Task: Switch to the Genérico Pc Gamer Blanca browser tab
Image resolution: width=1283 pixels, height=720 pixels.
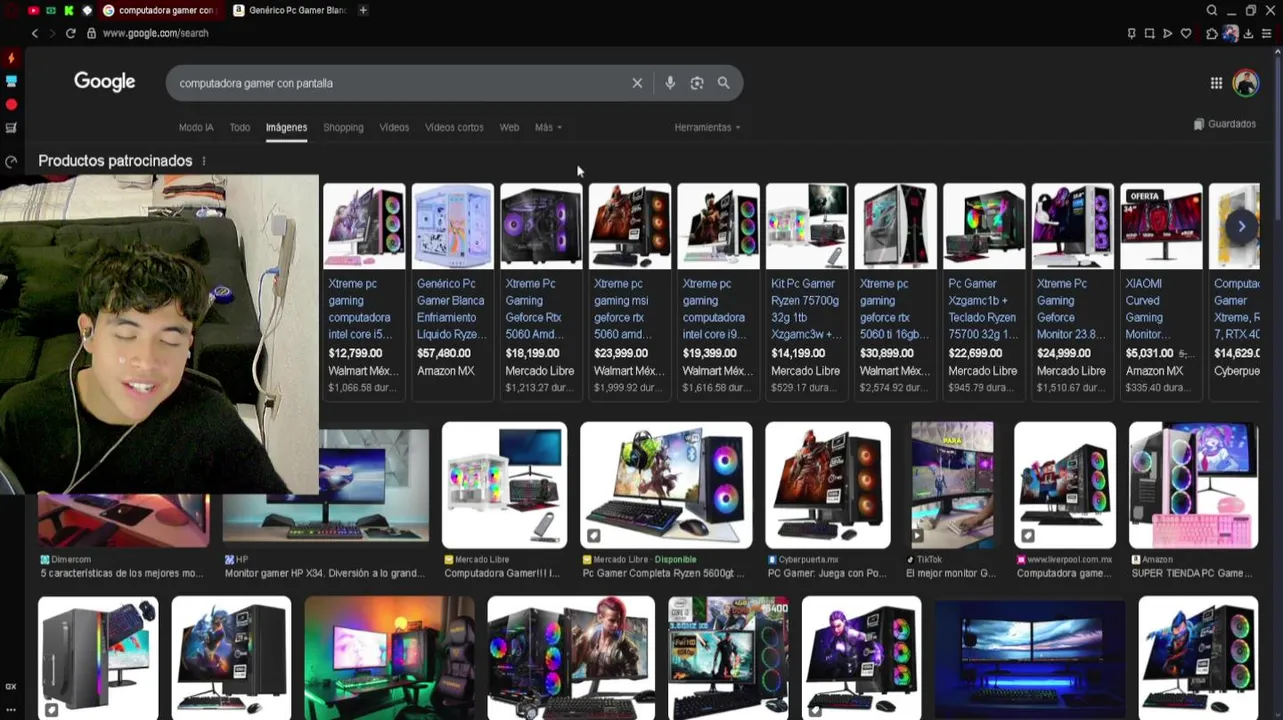Action: [290, 10]
